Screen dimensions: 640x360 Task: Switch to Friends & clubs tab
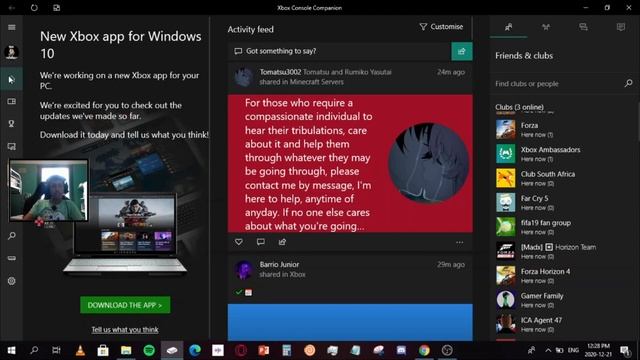click(x=509, y=27)
